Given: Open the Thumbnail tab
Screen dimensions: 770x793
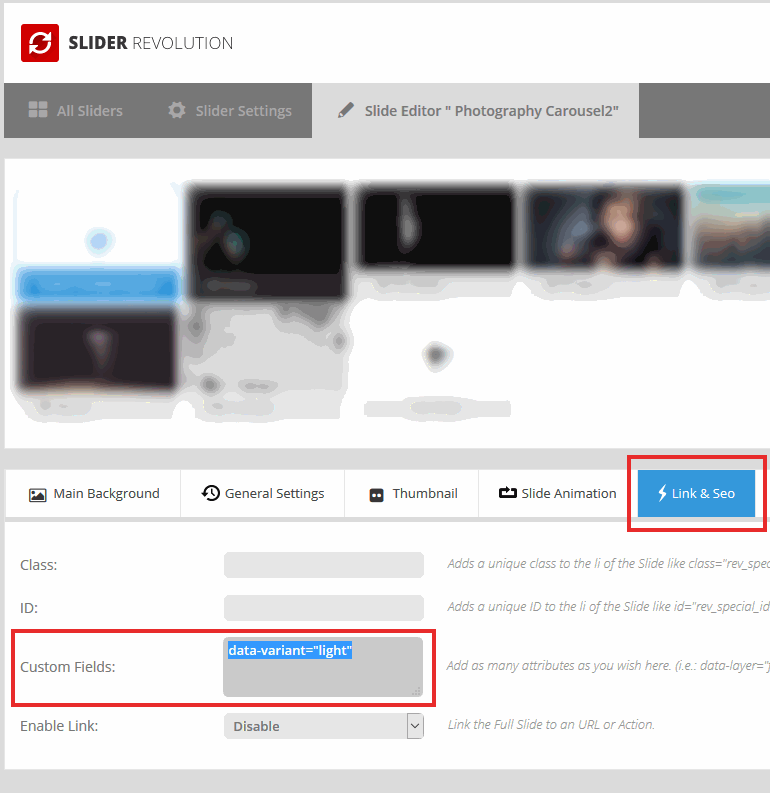Looking at the screenshot, I should [x=413, y=493].
